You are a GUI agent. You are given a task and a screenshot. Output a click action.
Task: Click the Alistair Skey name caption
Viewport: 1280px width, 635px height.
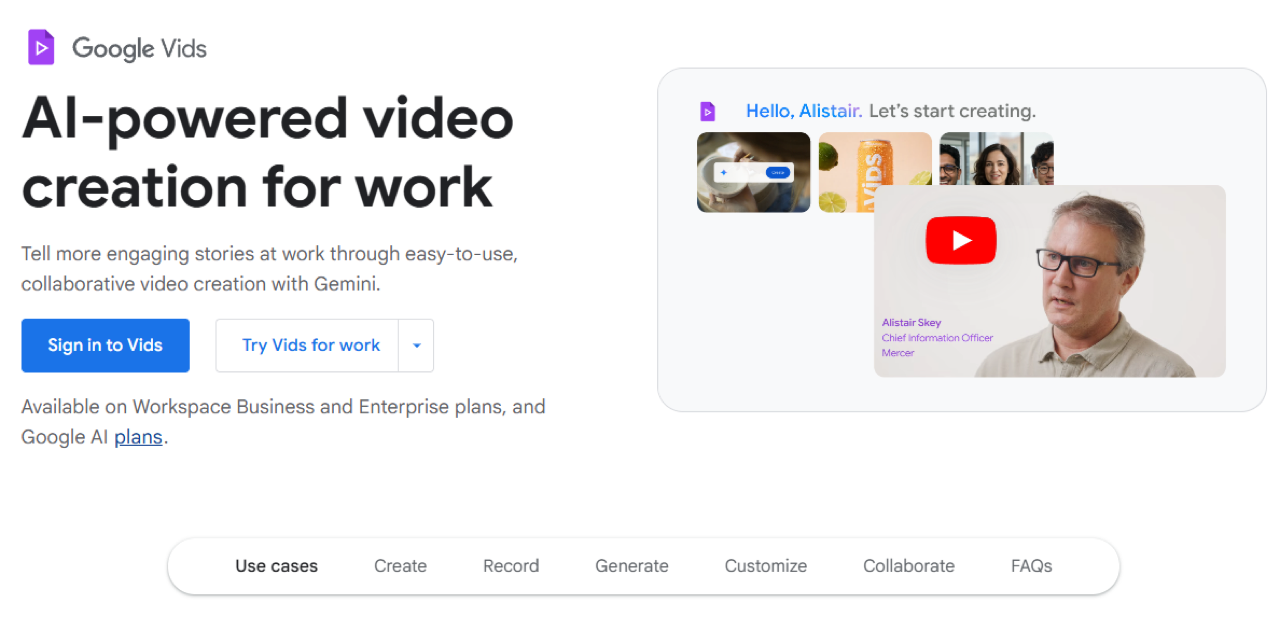[x=911, y=323]
